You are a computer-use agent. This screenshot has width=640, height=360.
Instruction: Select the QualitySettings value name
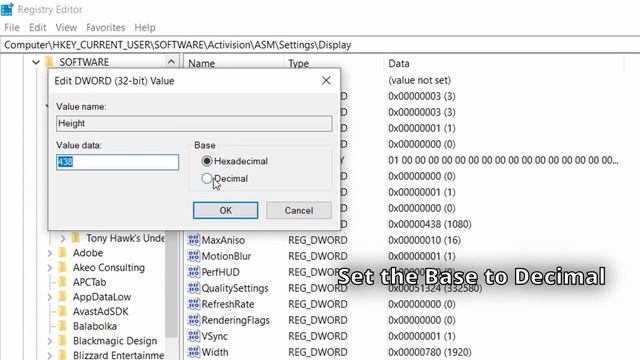point(235,288)
